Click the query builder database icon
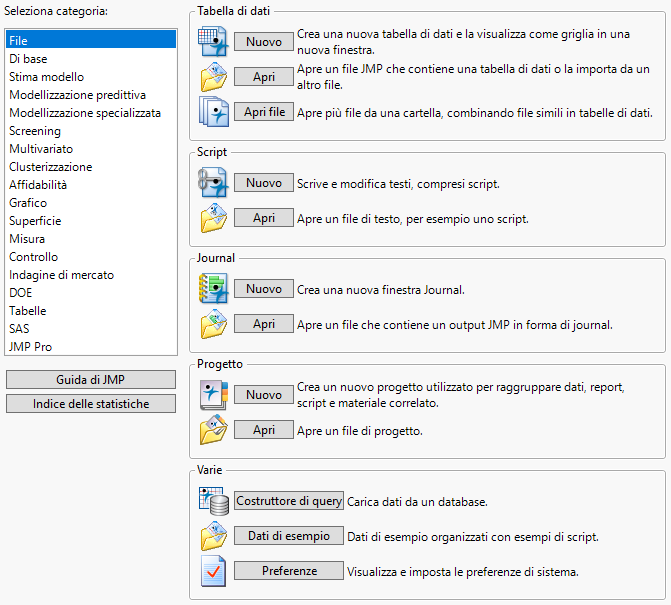Viewport: 671px width, 605px height. (x=214, y=501)
